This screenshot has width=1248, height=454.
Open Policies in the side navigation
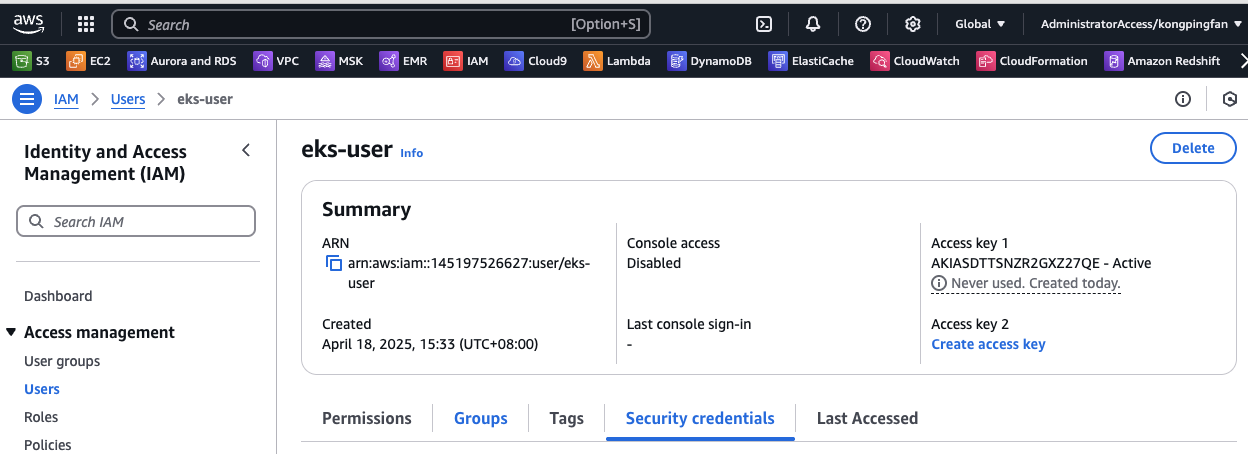click(x=48, y=445)
